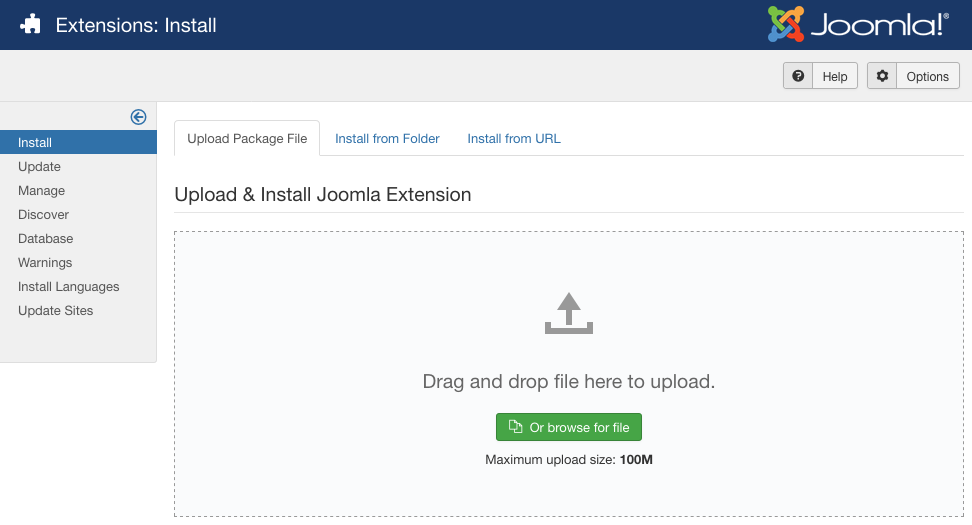Viewport: 972px width, 525px height.
Task: Open Update in the sidebar
Action: tap(39, 166)
